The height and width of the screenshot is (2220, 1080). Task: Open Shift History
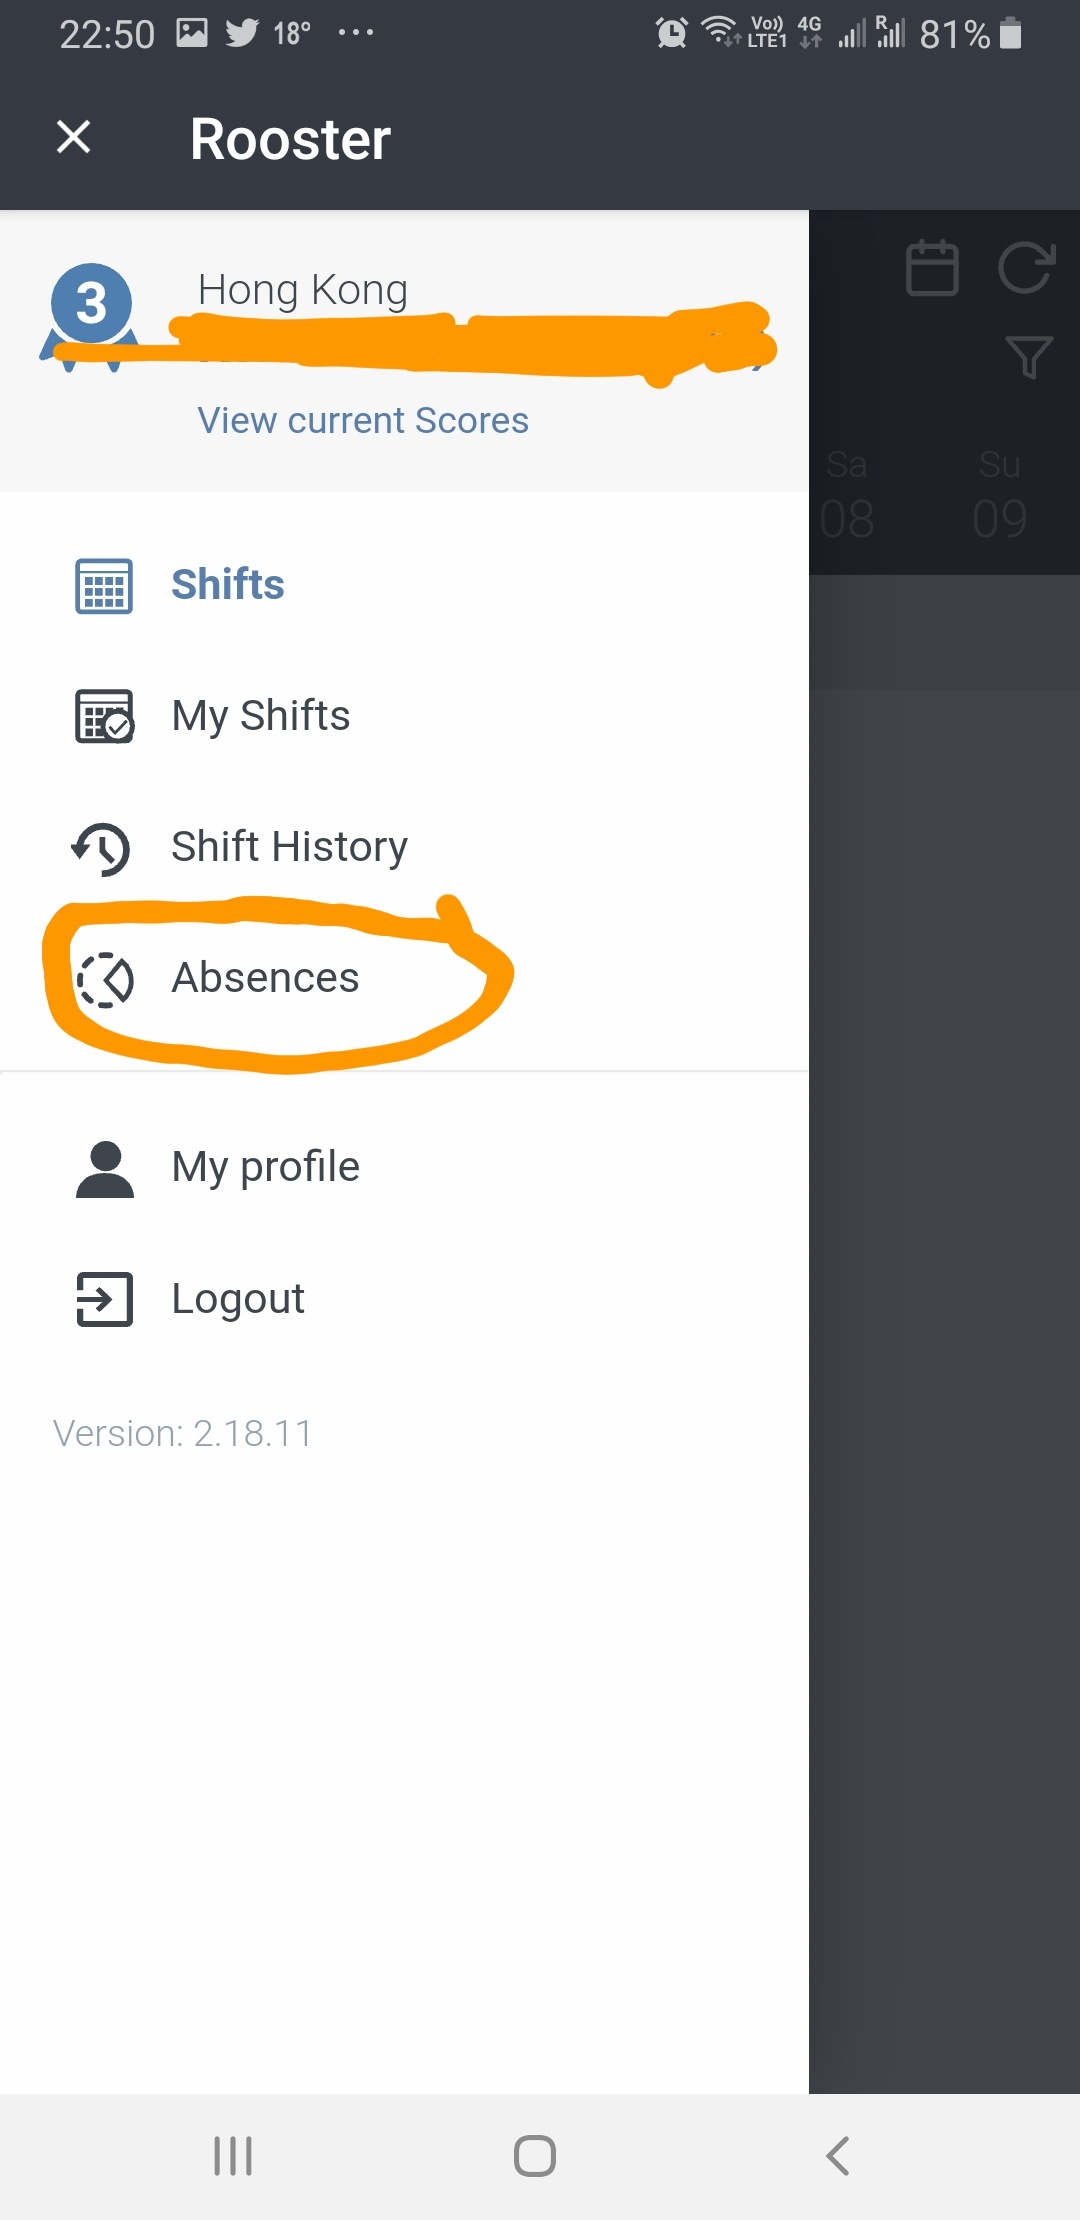404,847
